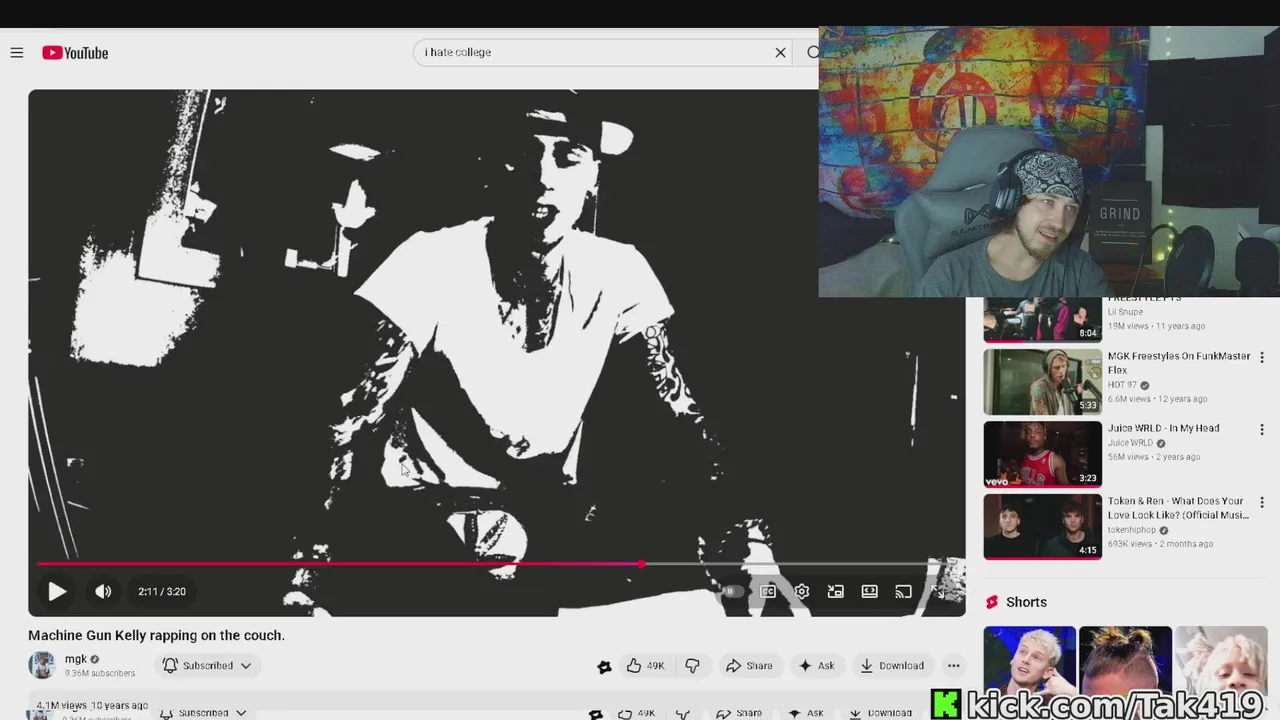Open the YouTube hamburger guide menu

pos(17,53)
